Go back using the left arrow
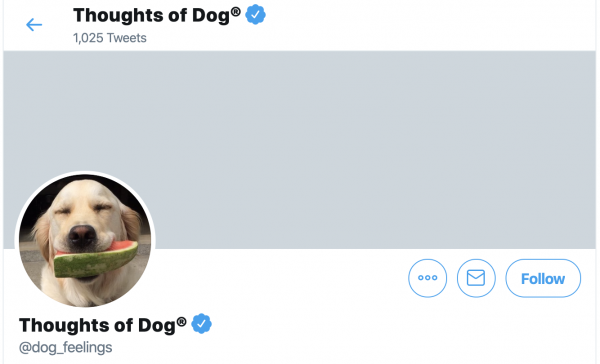 pos(34,25)
